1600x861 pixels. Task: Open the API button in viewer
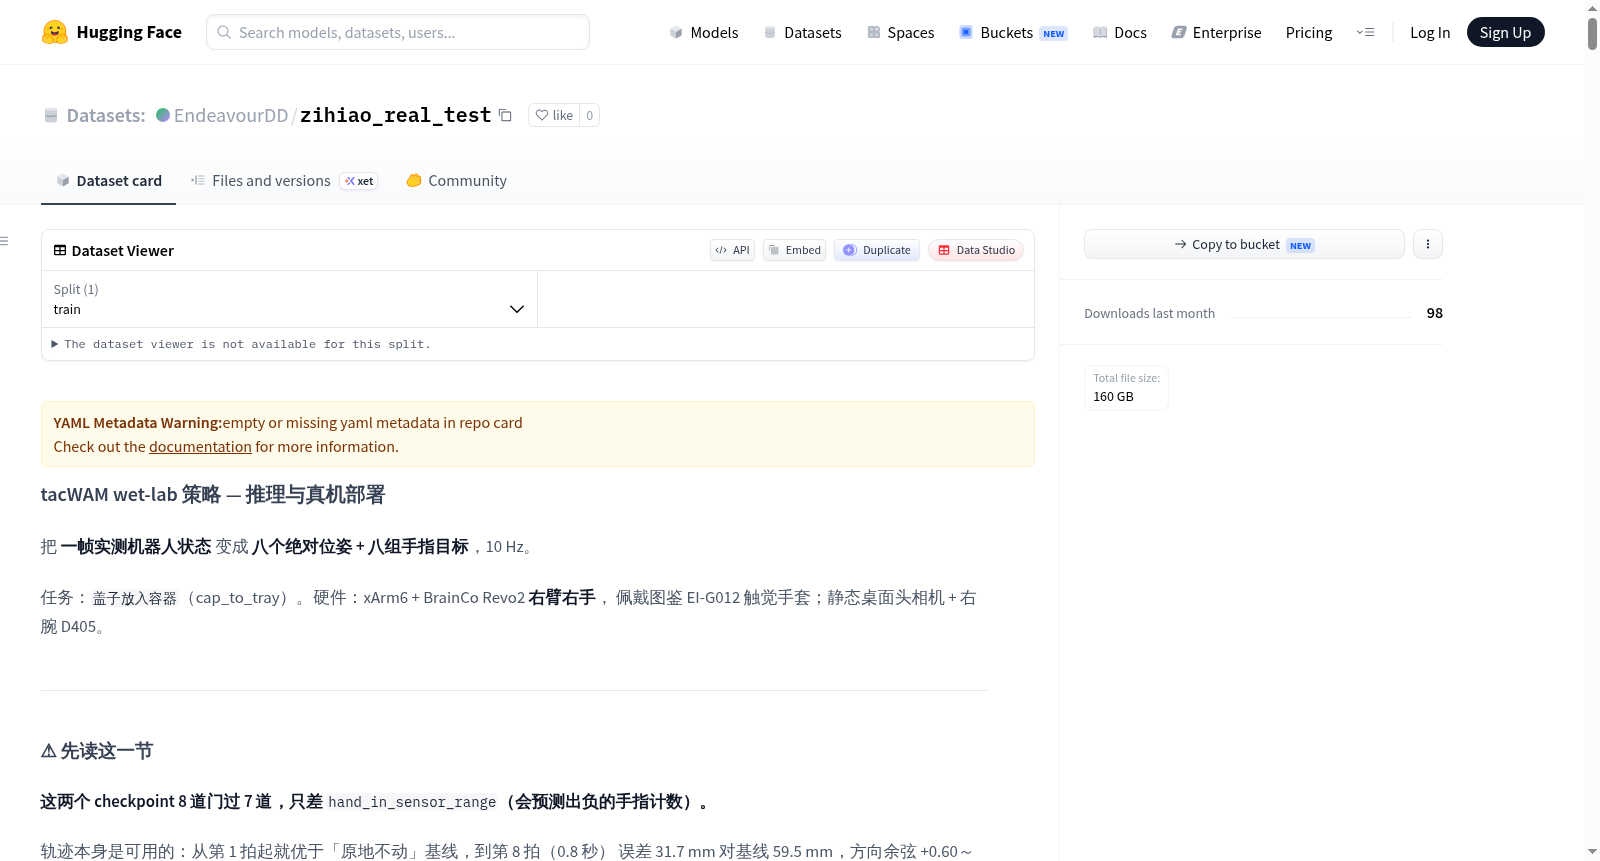(x=732, y=250)
